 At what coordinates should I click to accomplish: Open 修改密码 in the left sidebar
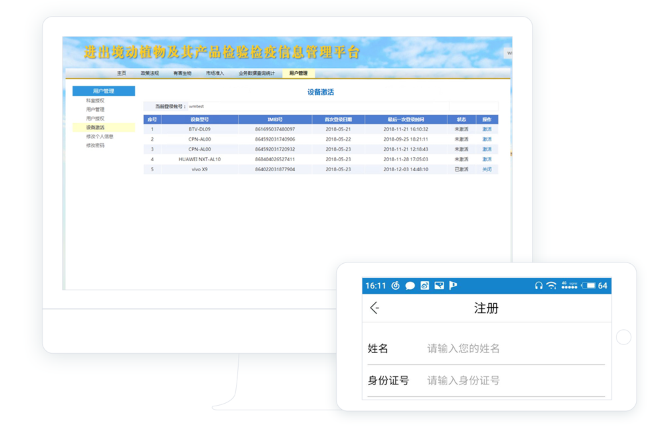[x=95, y=146]
